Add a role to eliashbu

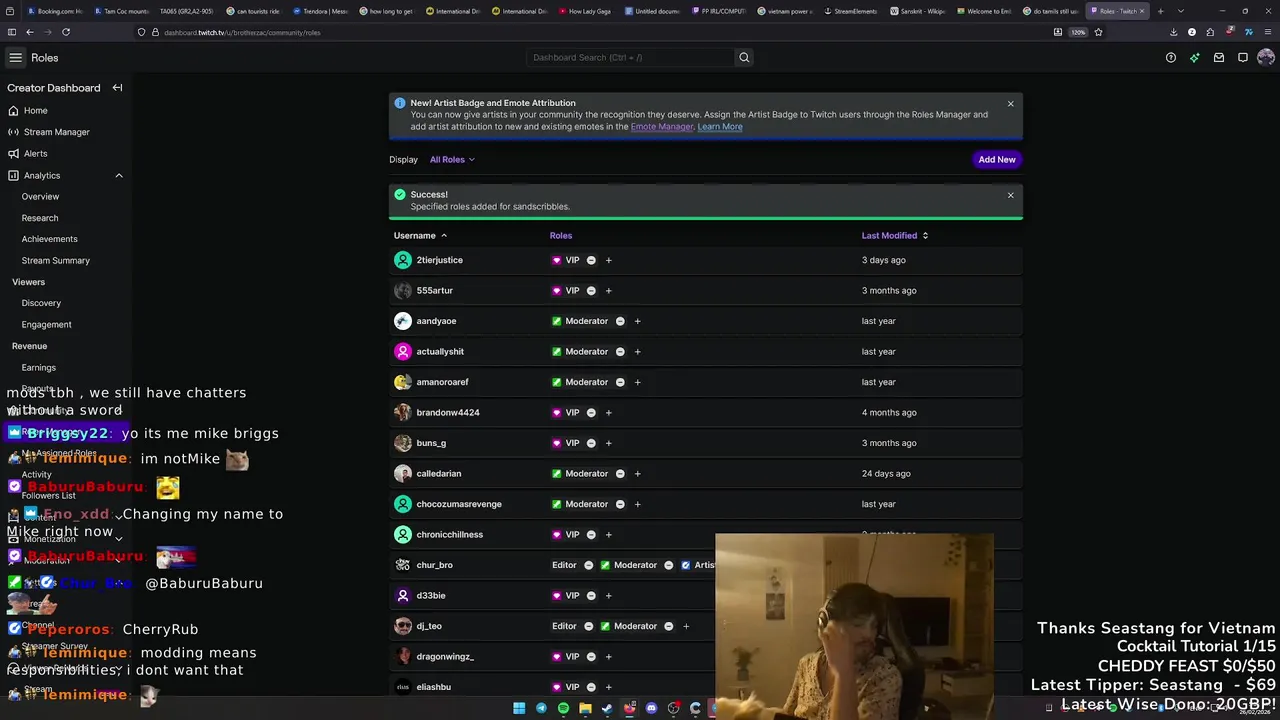coord(608,687)
